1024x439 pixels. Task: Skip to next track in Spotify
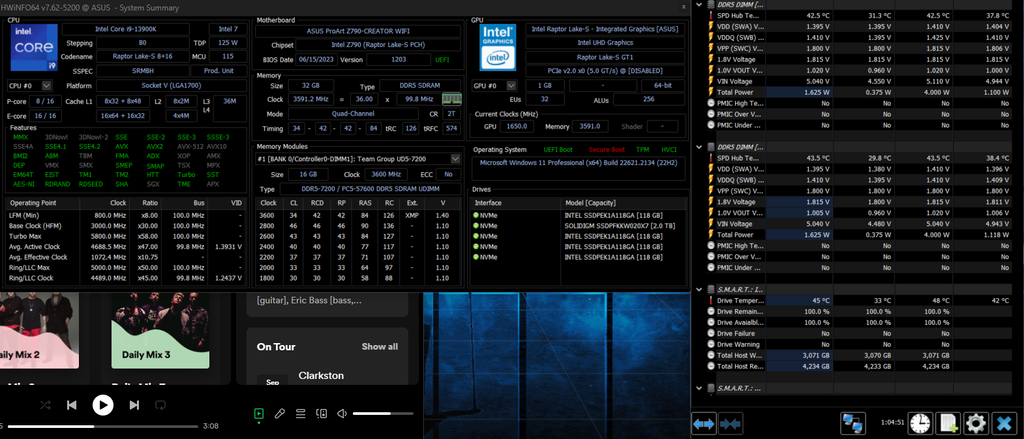(134, 405)
